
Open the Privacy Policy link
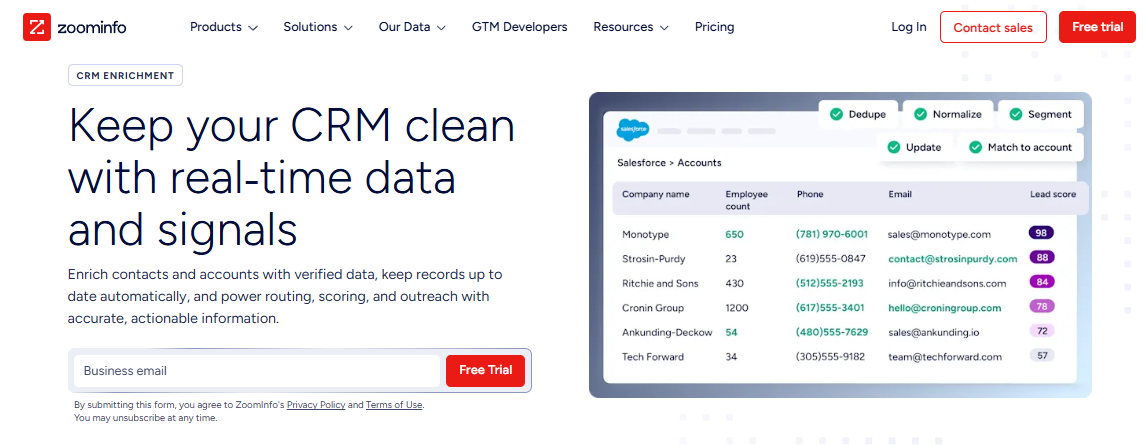[x=316, y=405]
